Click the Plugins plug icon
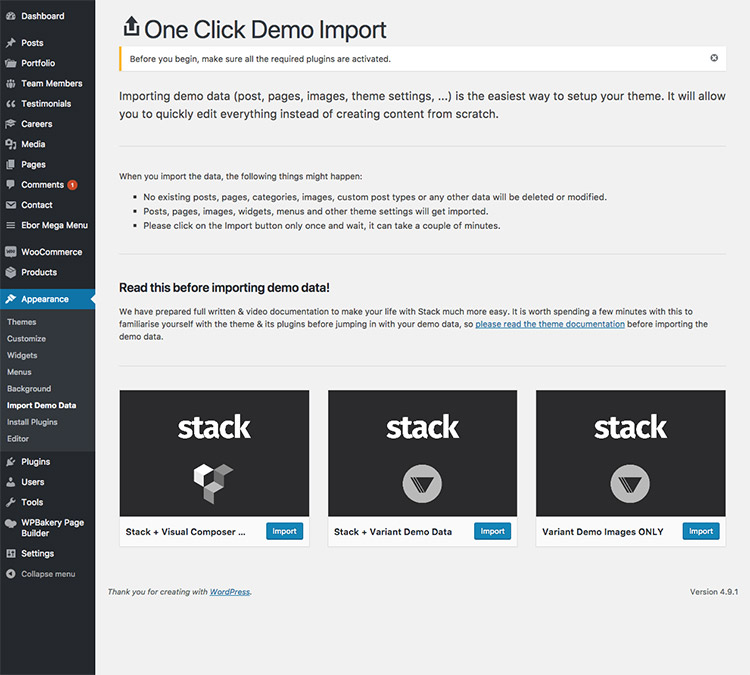This screenshot has width=750, height=675. pos(10,462)
